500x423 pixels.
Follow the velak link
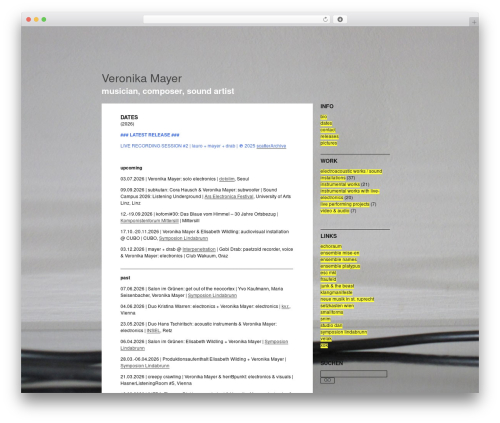326,339
